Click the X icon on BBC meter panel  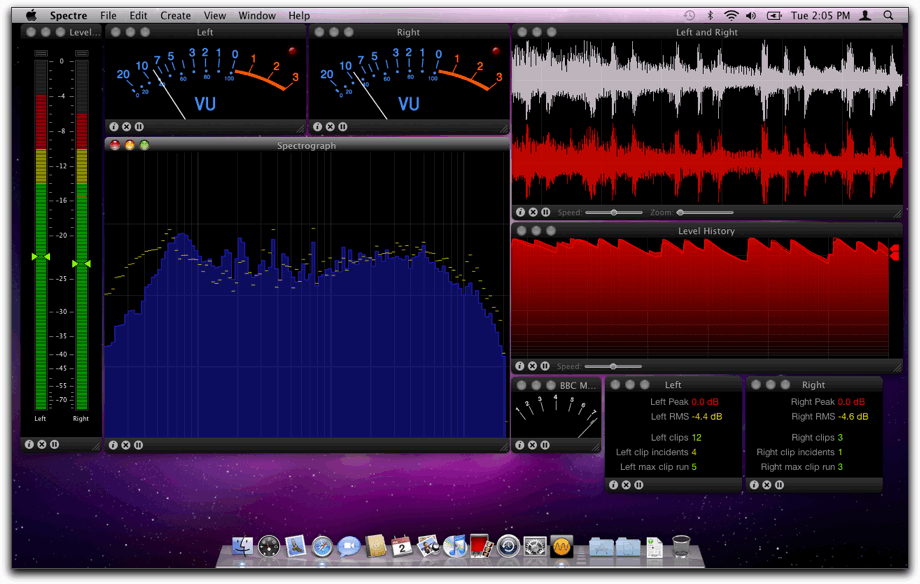click(x=532, y=445)
